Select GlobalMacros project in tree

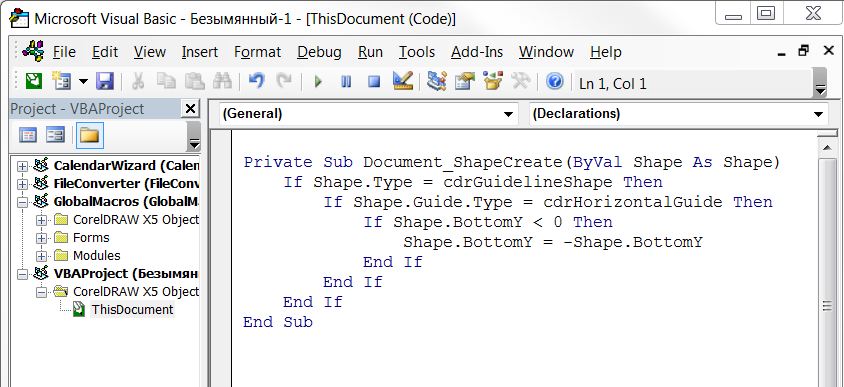[x=126, y=202]
